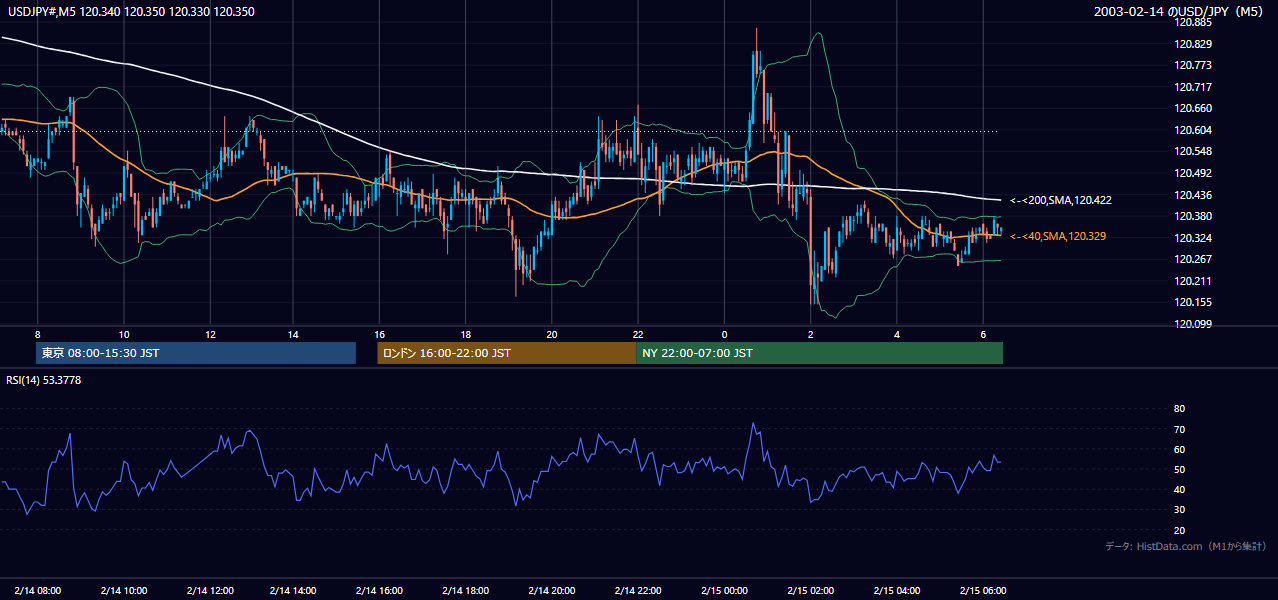The image size is (1278, 600).
Task: Click the price axis value 120.604
Action: [1194, 130]
